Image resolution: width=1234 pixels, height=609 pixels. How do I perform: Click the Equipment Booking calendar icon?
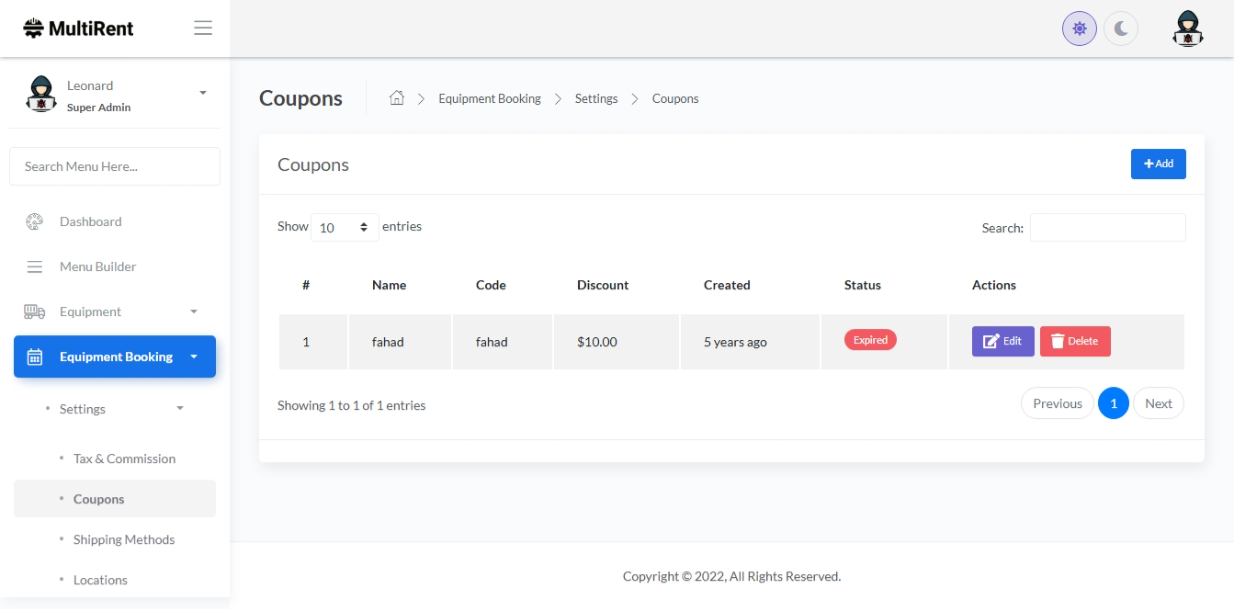point(34,357)
